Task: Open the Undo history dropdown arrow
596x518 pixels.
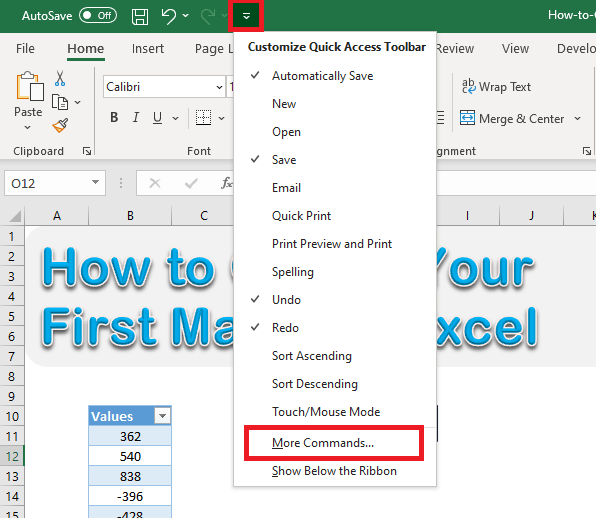Action: (185, 16)
